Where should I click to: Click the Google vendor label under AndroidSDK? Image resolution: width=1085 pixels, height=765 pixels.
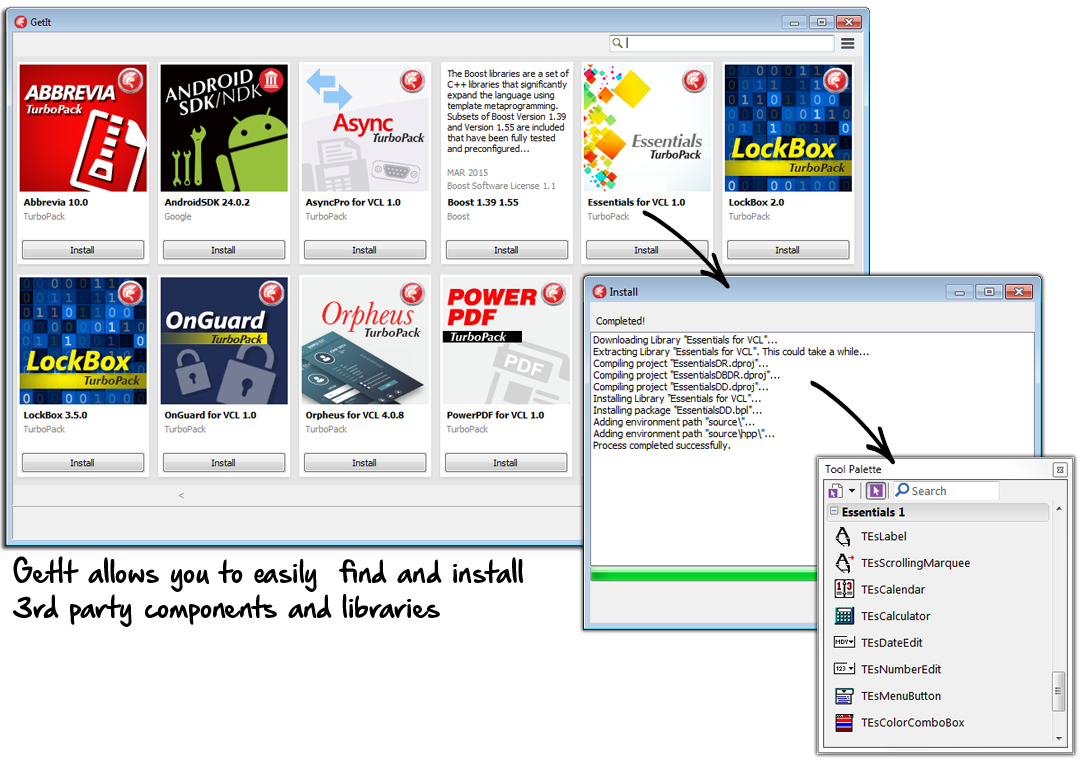pyautogui.click(x=178, y=216)
